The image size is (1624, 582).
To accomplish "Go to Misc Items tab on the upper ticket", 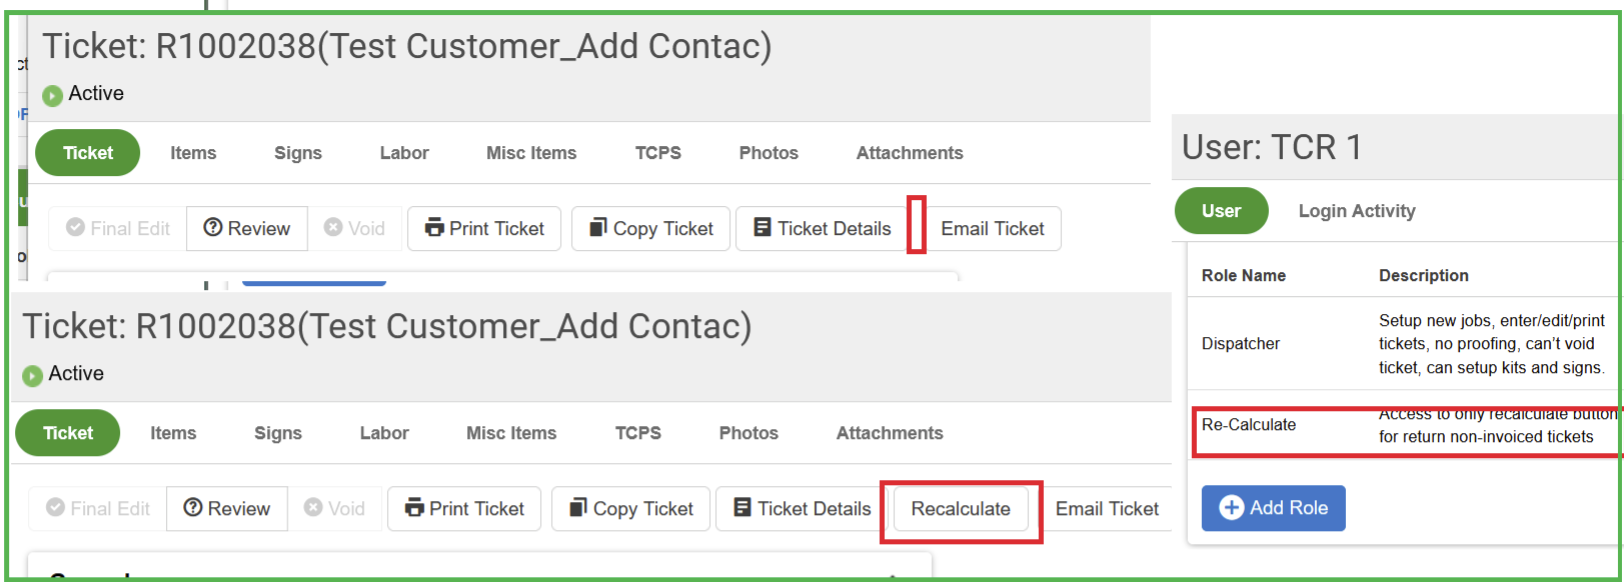I will tap(531, 153).
